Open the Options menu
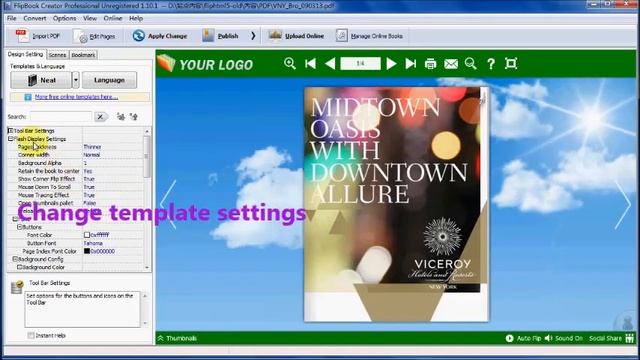 coord(64,18)
